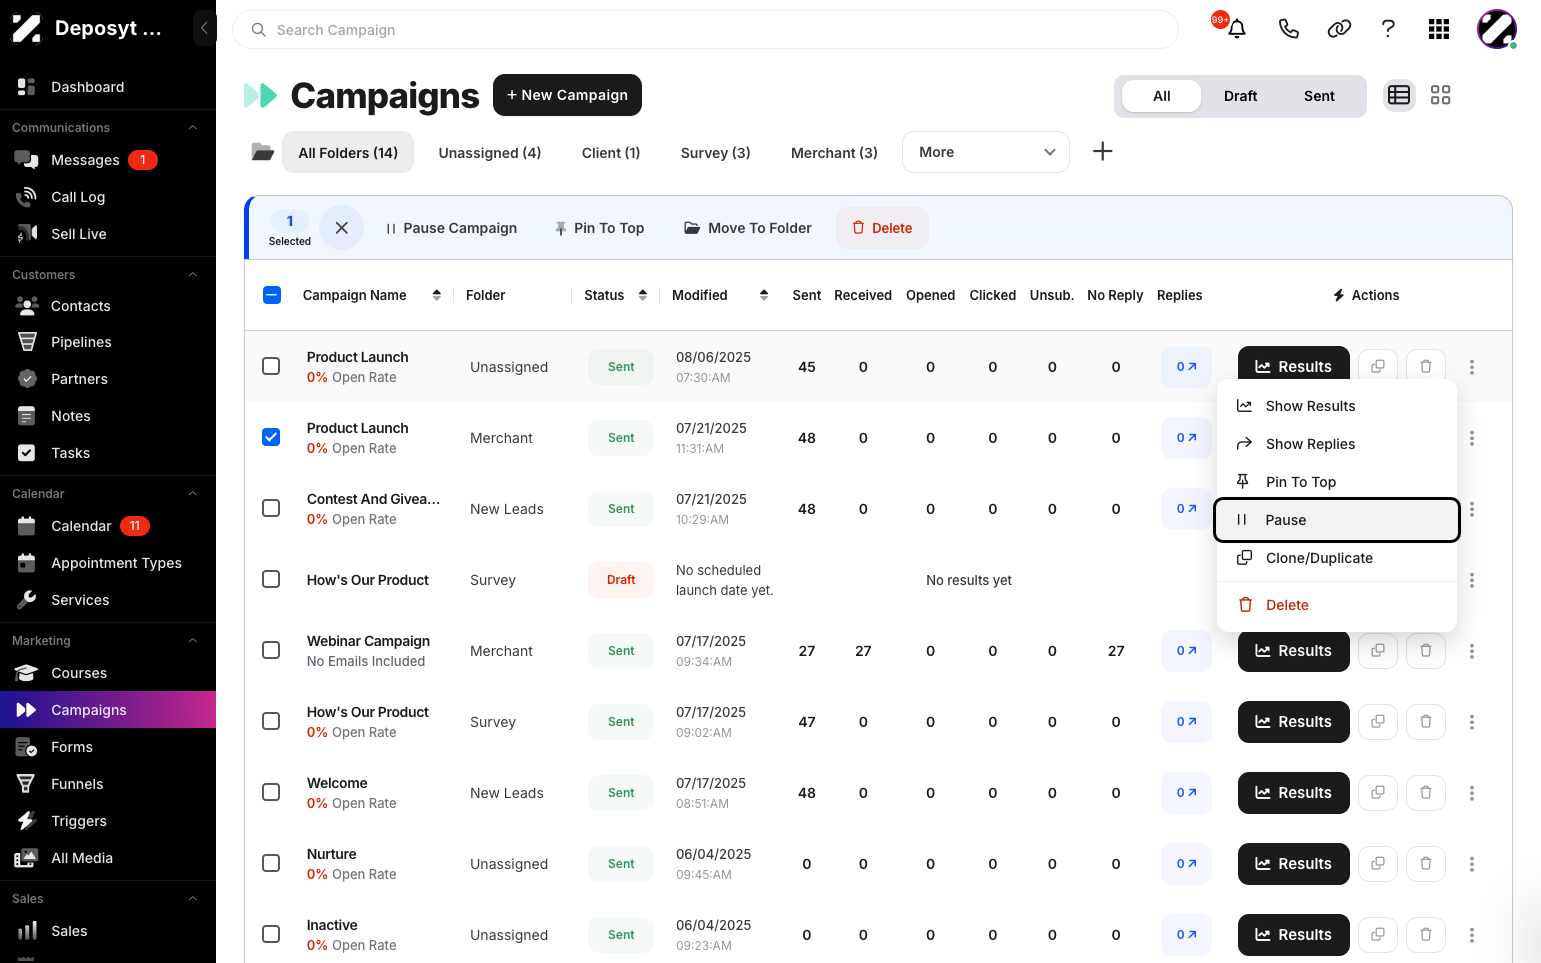
Task: Click the phone dialer icon
Action: click(1288, 29)
